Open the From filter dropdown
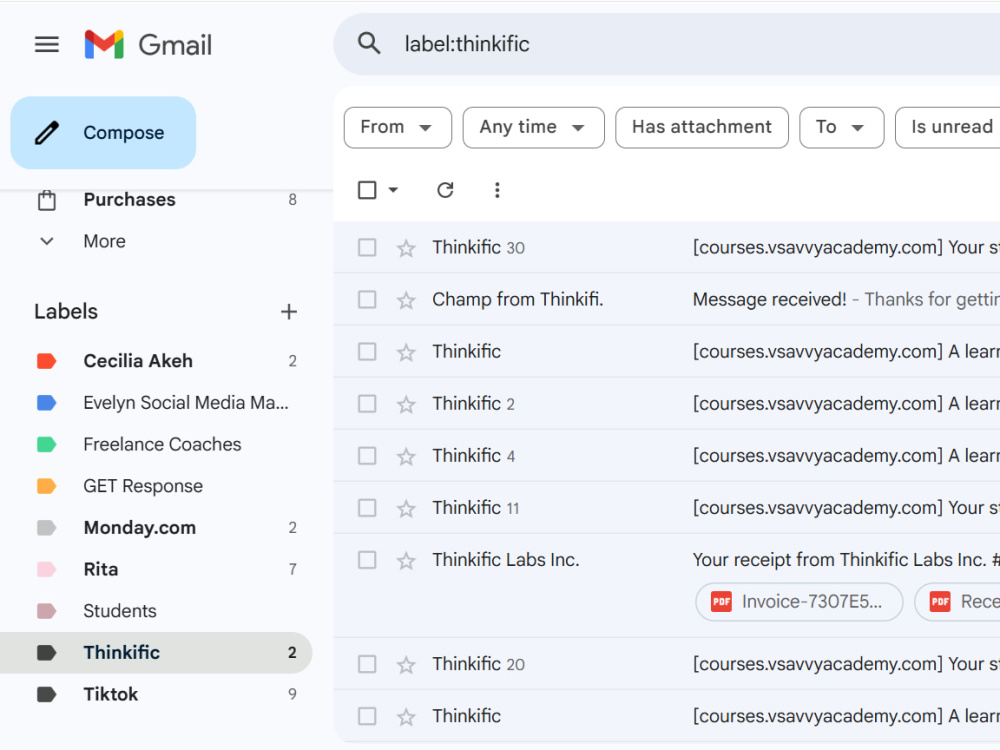The image size is (1000, 750). point(397,128)
